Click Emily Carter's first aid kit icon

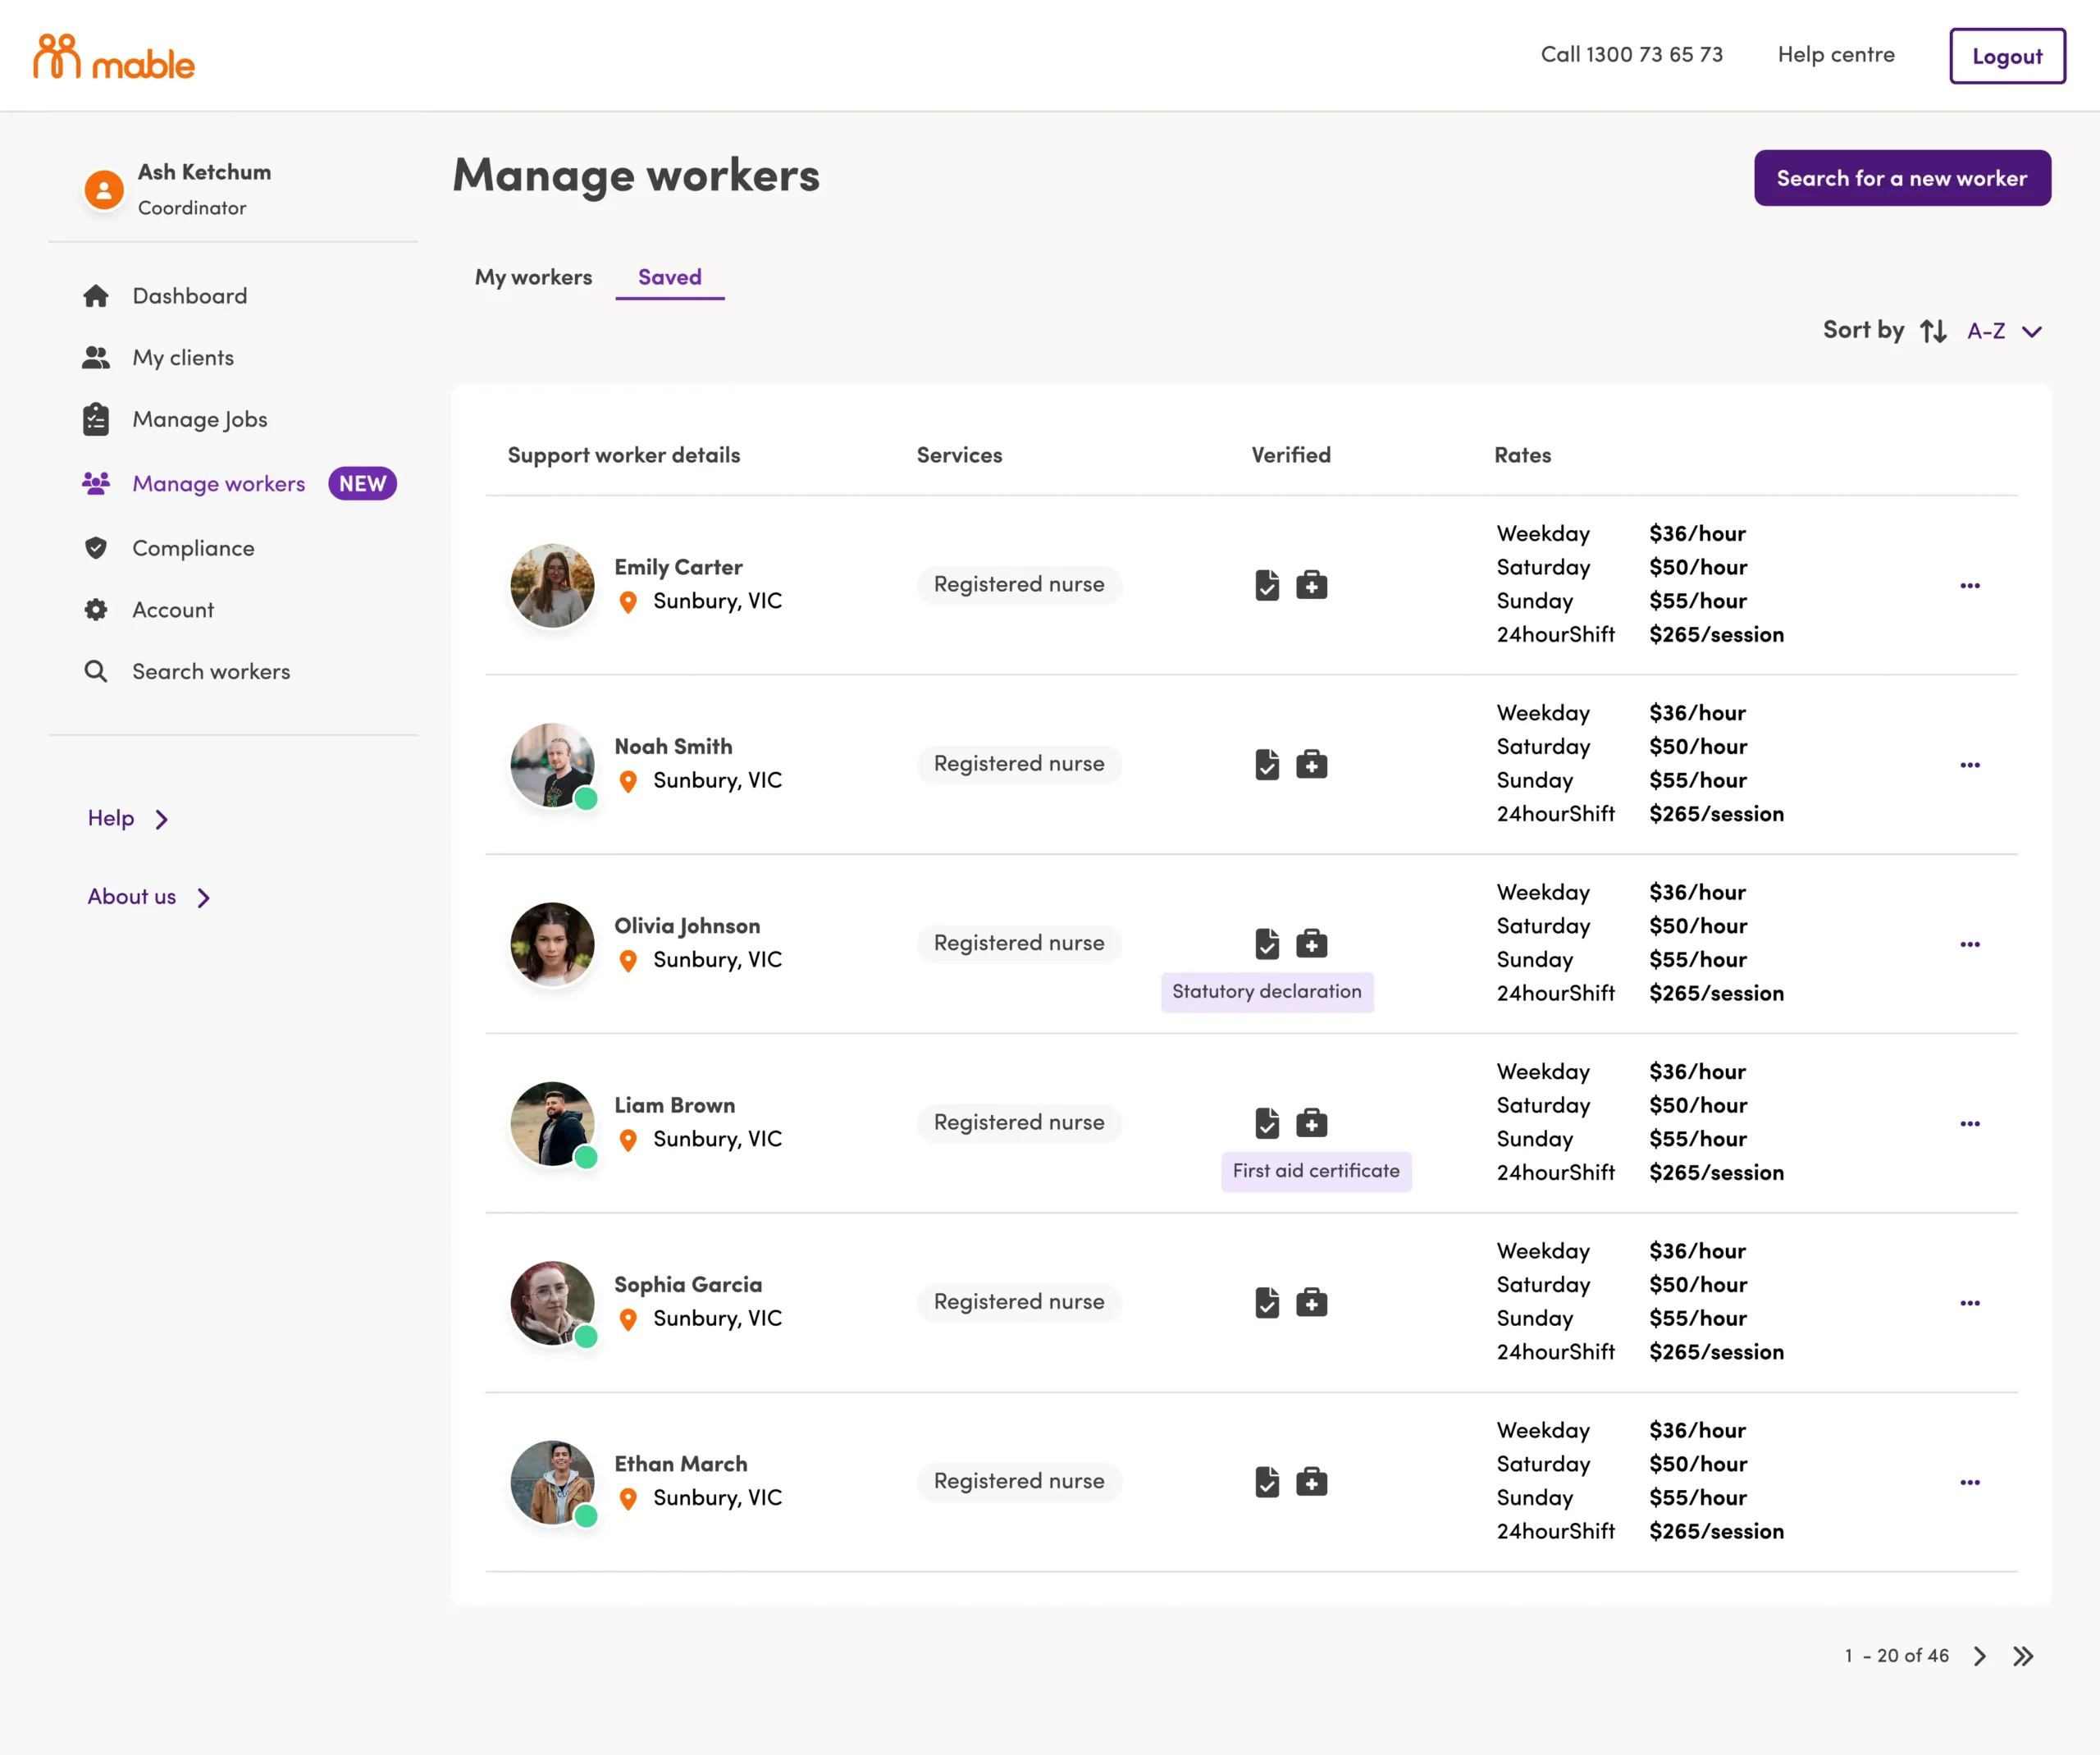coord(1312,585)
